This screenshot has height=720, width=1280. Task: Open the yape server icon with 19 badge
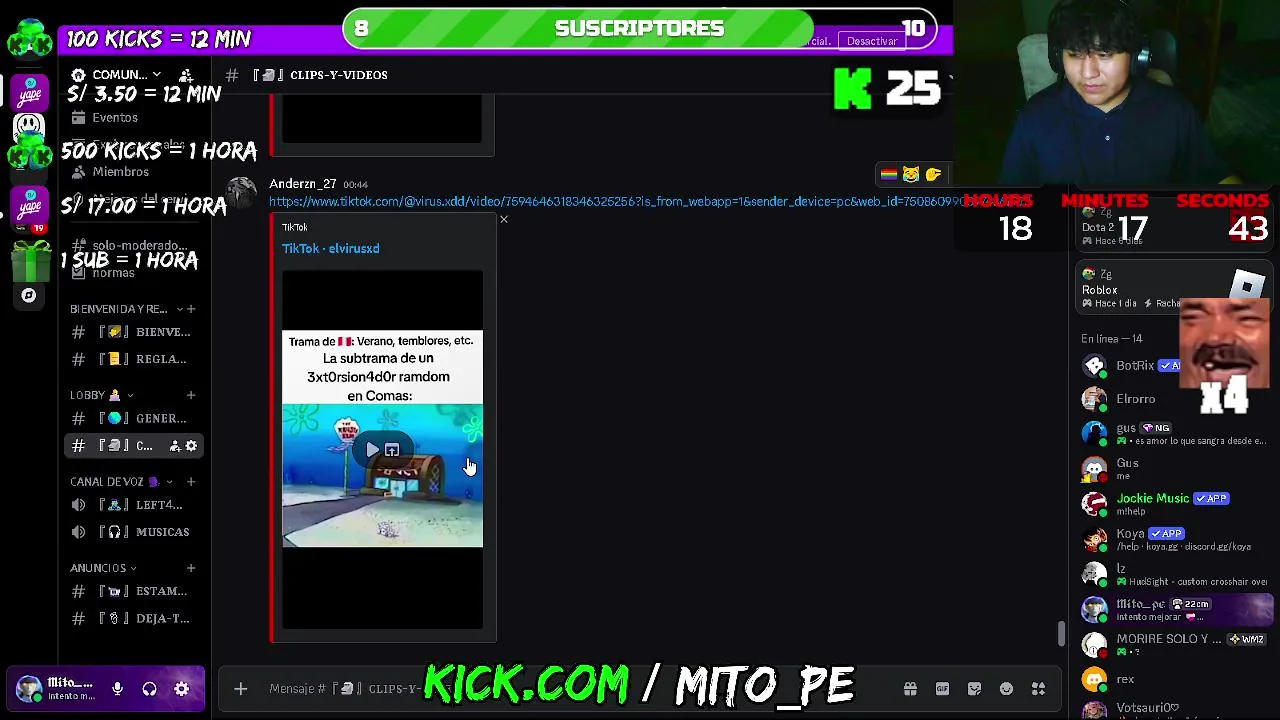30,208
